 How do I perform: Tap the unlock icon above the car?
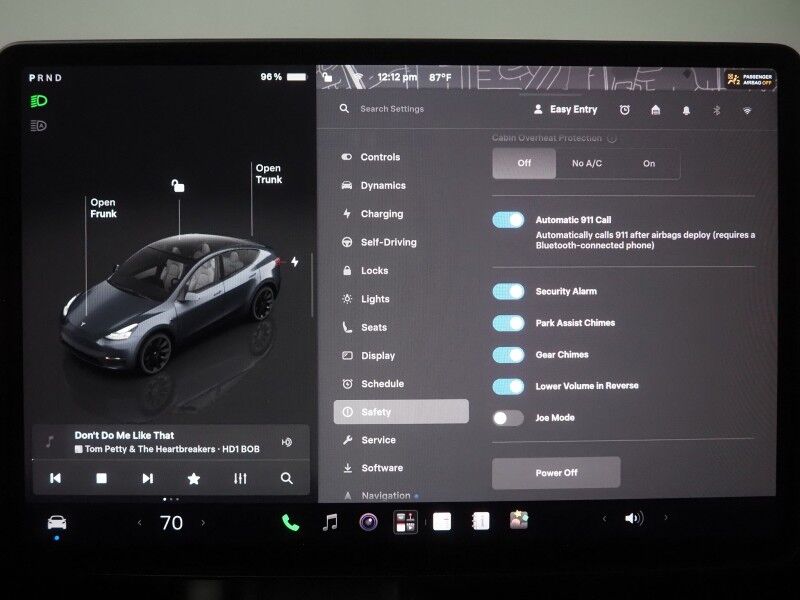click(x=178, y=186)
